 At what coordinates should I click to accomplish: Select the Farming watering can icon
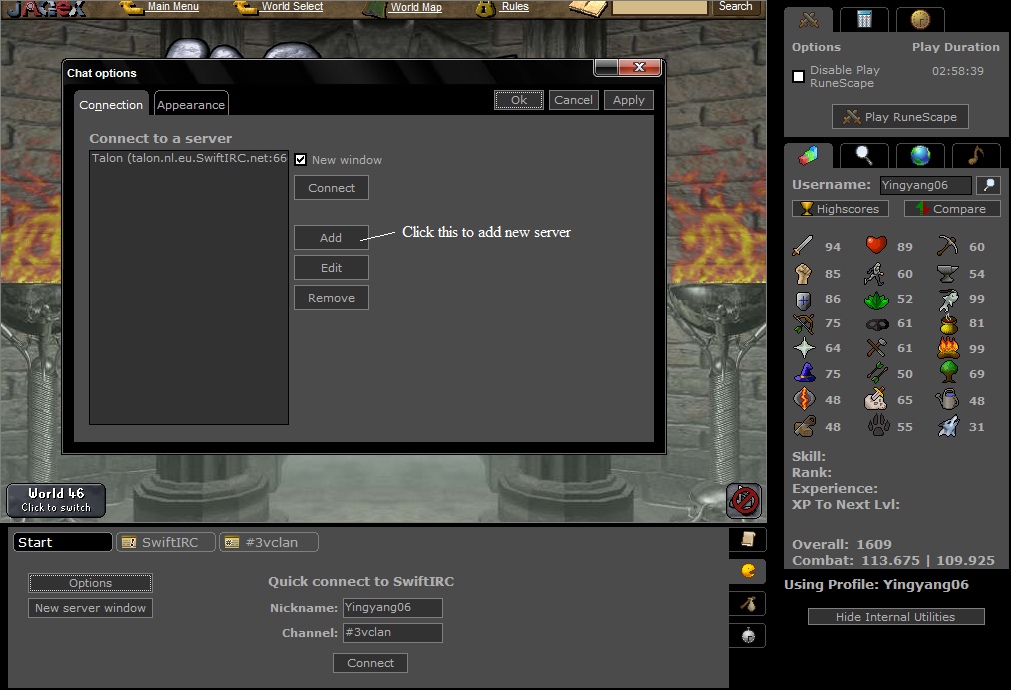[x=947, y=399]
